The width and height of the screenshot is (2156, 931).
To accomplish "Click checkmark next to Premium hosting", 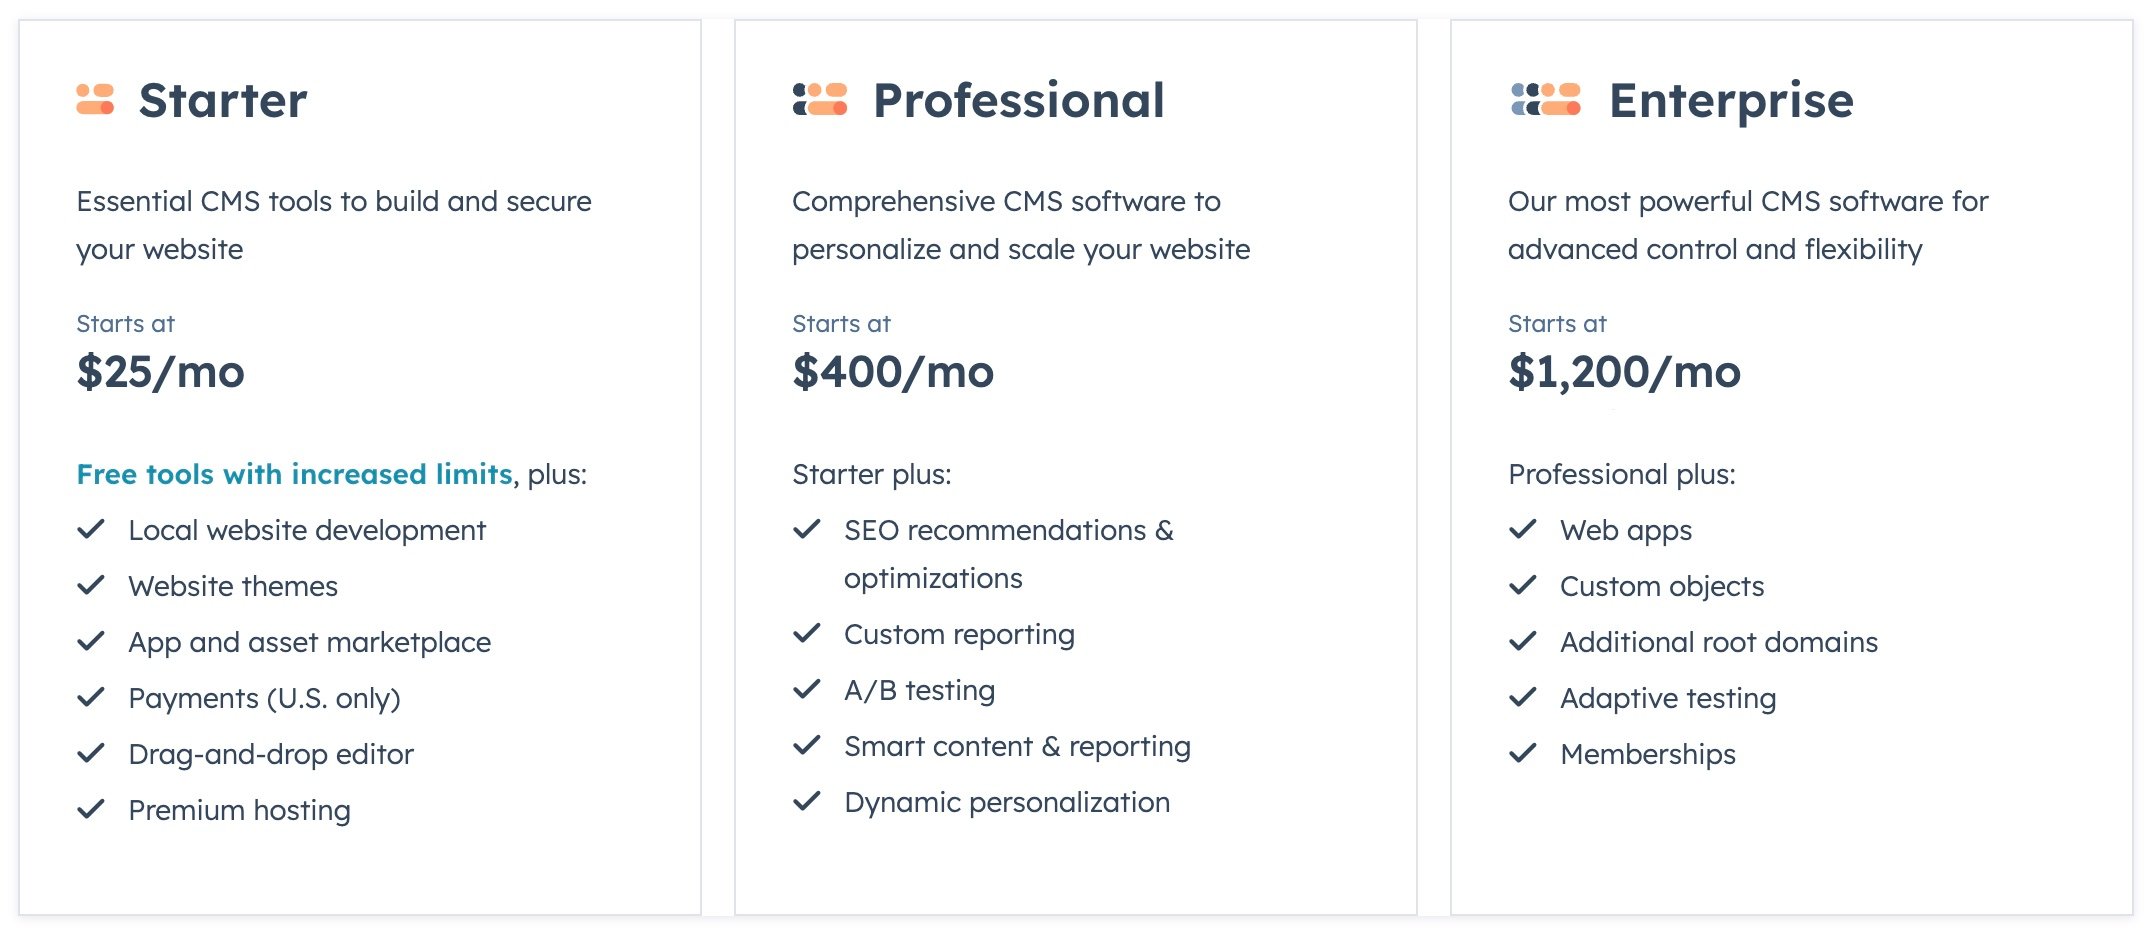I will 91,809.
